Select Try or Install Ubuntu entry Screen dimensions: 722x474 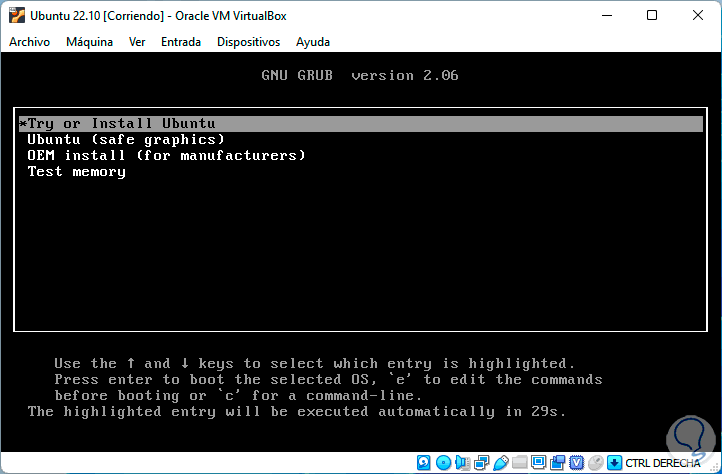[x=361, y=123]
